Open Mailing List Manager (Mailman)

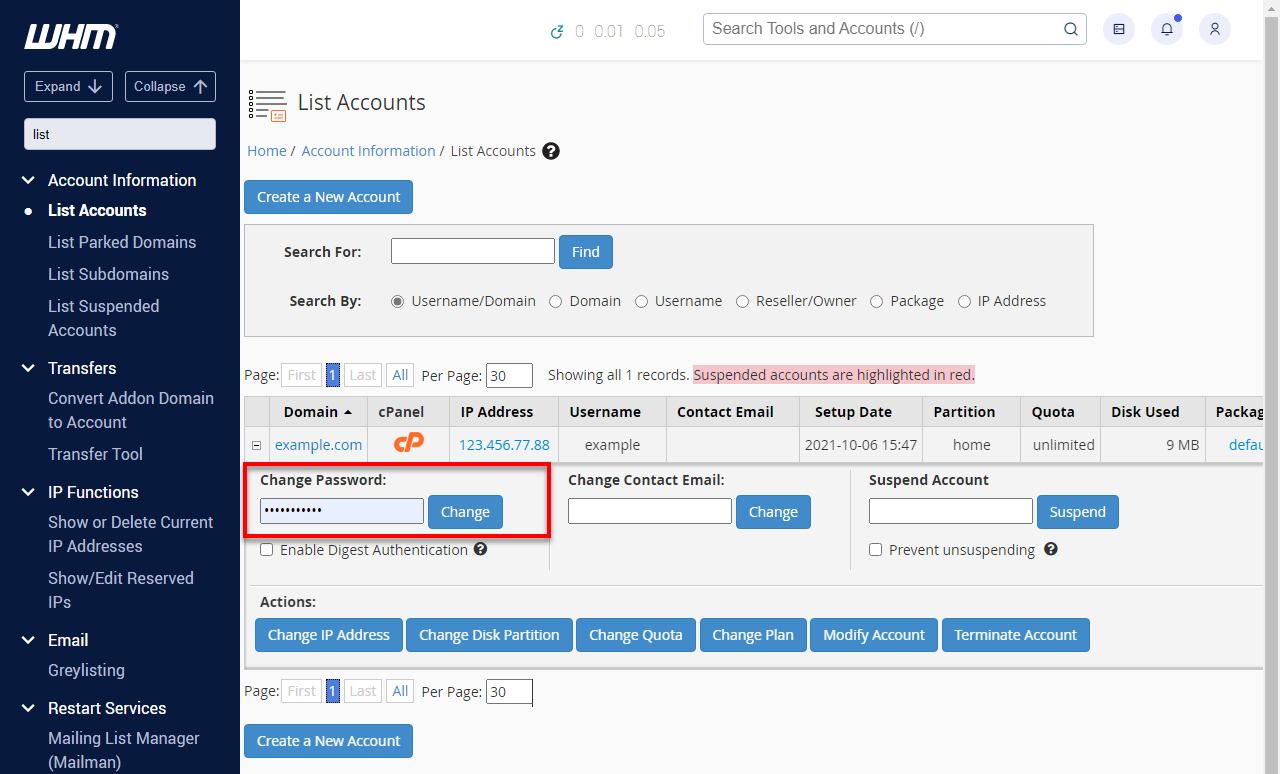click(123, 749)
